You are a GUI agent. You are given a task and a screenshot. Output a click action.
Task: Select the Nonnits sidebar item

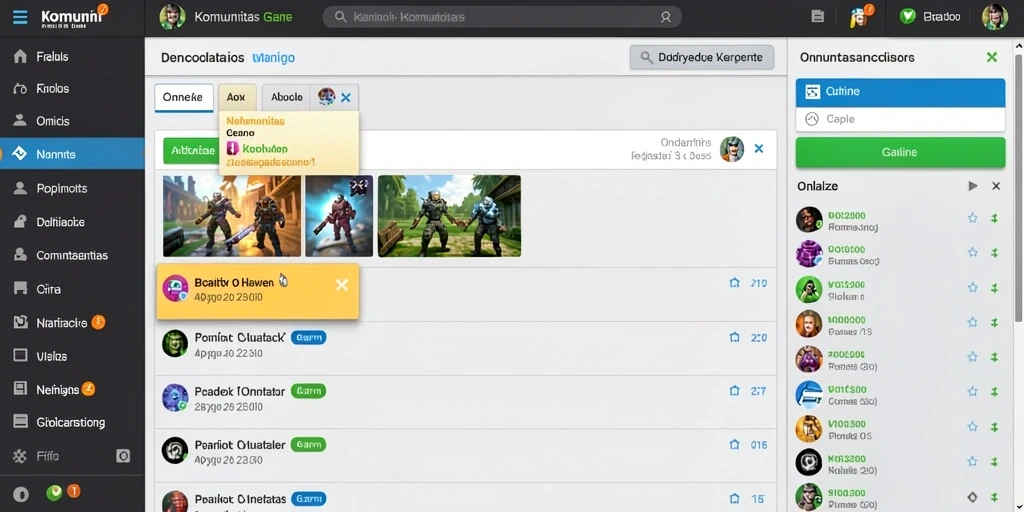[x=72, y=154]
